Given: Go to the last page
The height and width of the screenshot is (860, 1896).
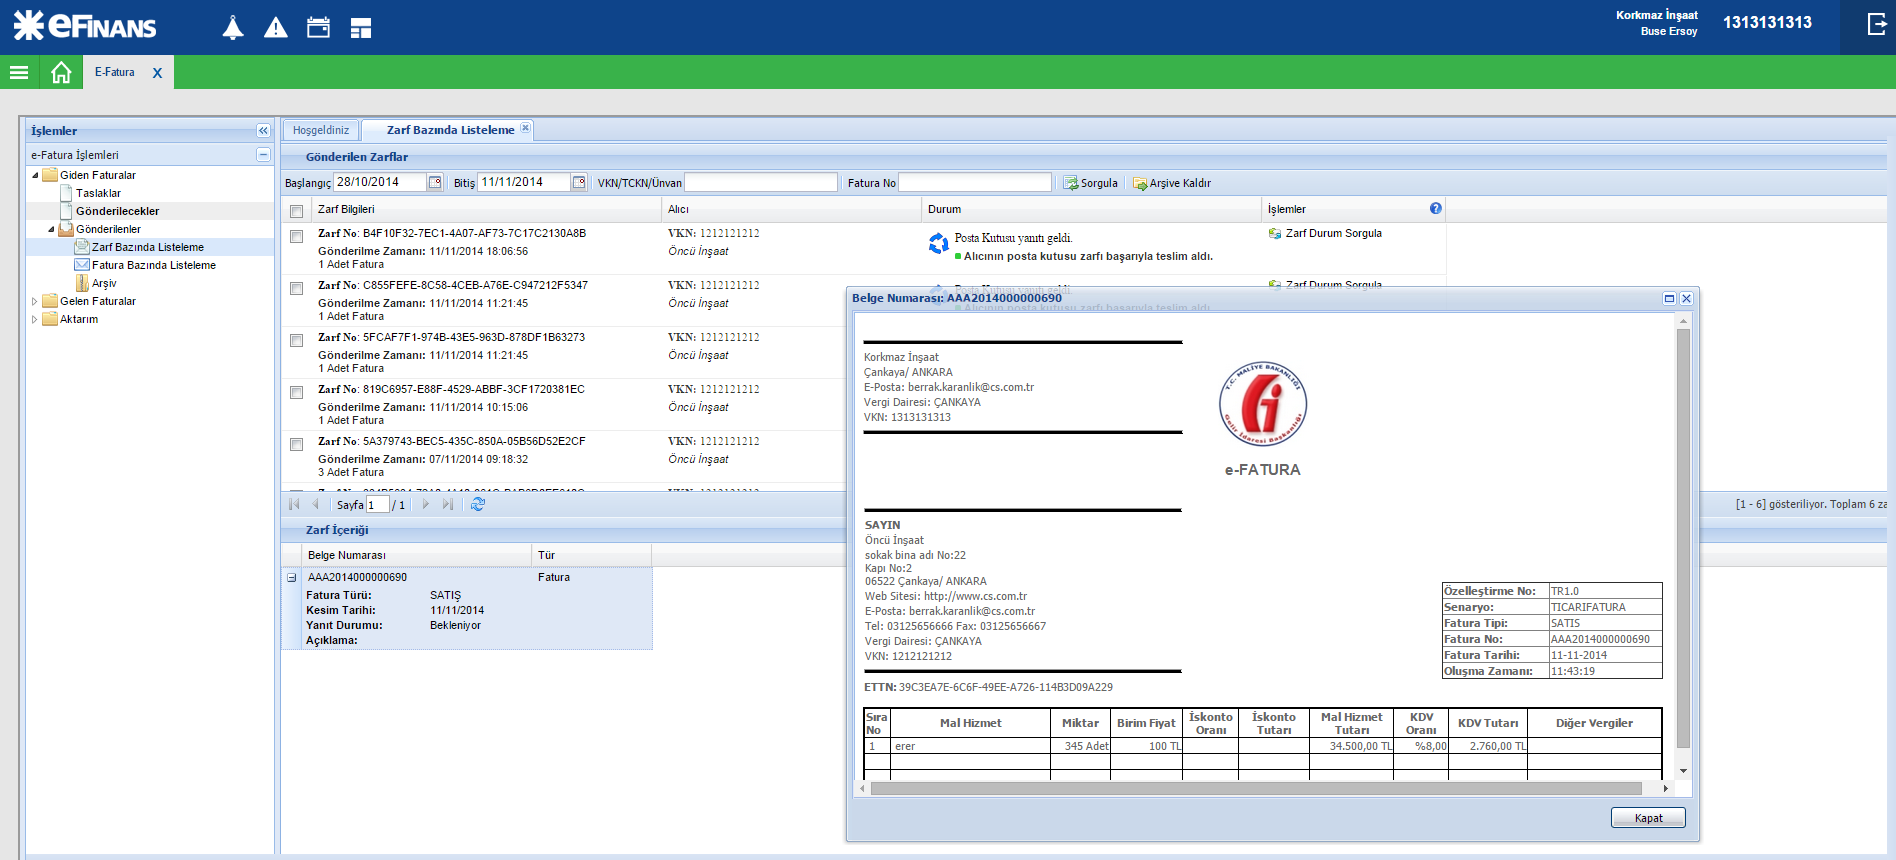Looking at the screenshot, I should [x=448, y=504].
